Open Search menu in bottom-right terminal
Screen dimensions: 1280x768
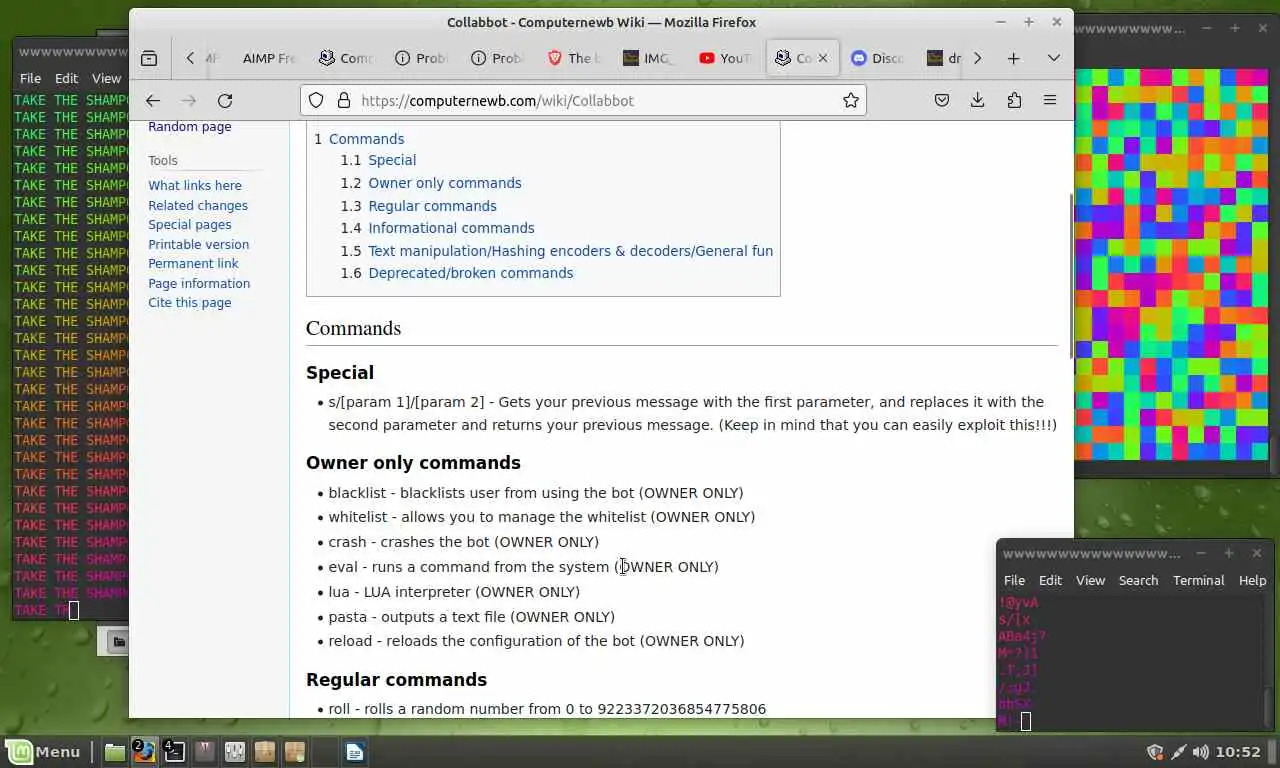tap(1138, 580)
